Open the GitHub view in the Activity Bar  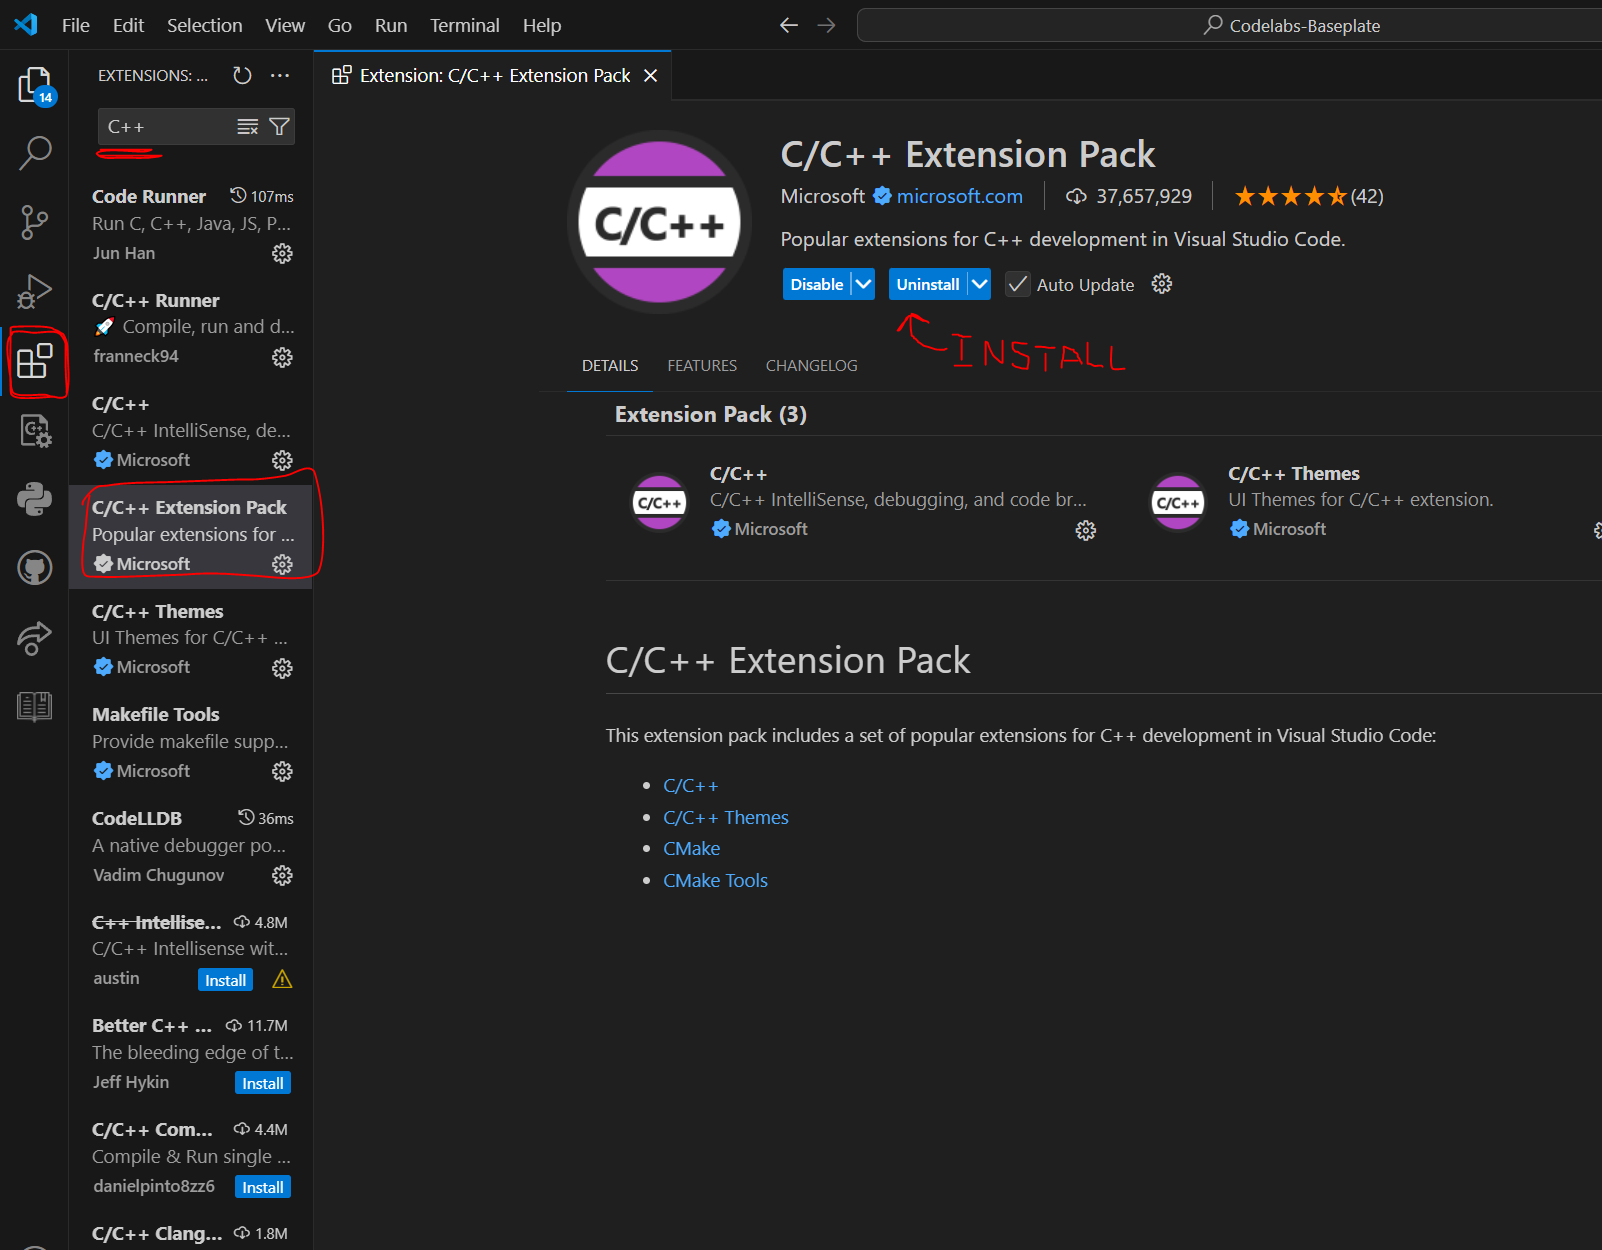point(35,566)
